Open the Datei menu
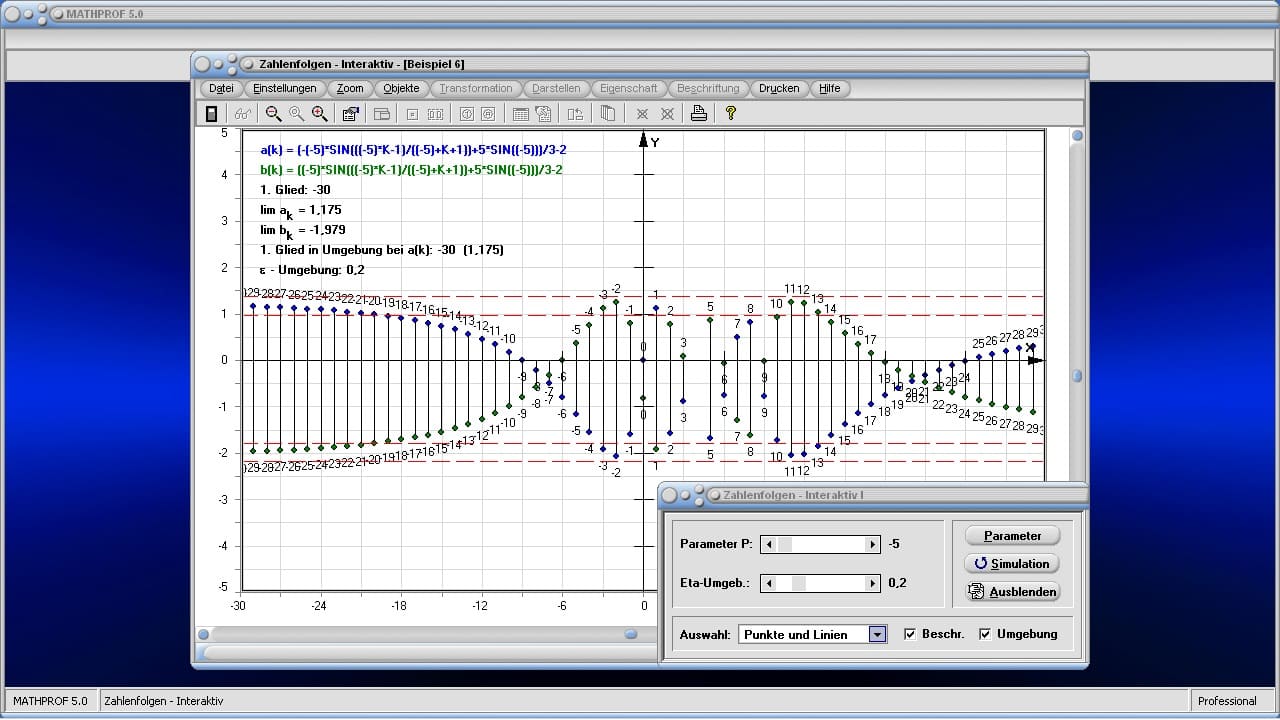Image resolution: width=1280 pixels, height=720 pixels. pyautogui.click(x=221, y=88)
